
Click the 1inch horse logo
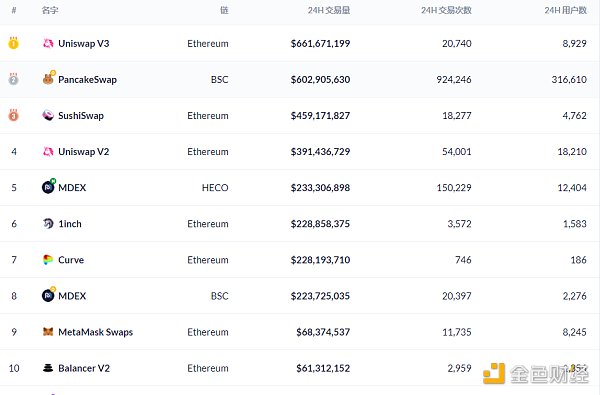coord(48,224)
